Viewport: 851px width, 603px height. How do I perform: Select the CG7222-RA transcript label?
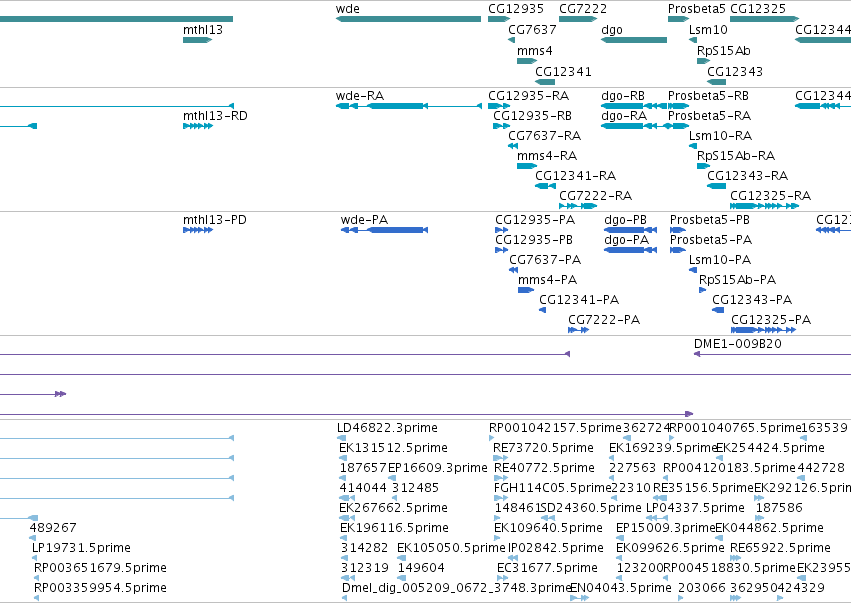(x=595, y=196)
